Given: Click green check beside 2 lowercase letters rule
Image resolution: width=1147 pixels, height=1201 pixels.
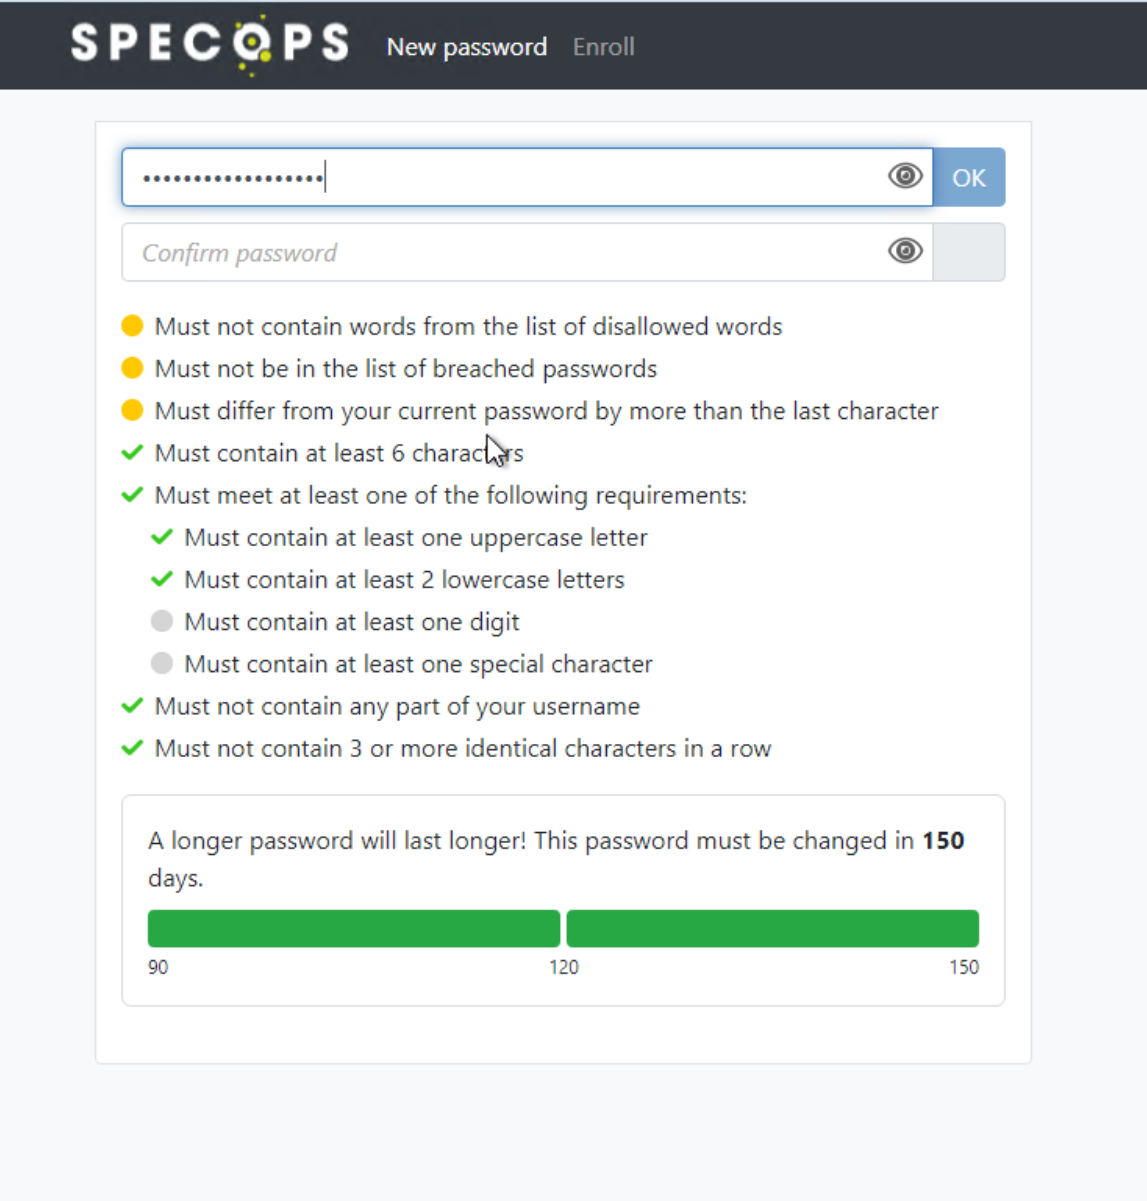Looking at the screenshot, I should [162, 579].
